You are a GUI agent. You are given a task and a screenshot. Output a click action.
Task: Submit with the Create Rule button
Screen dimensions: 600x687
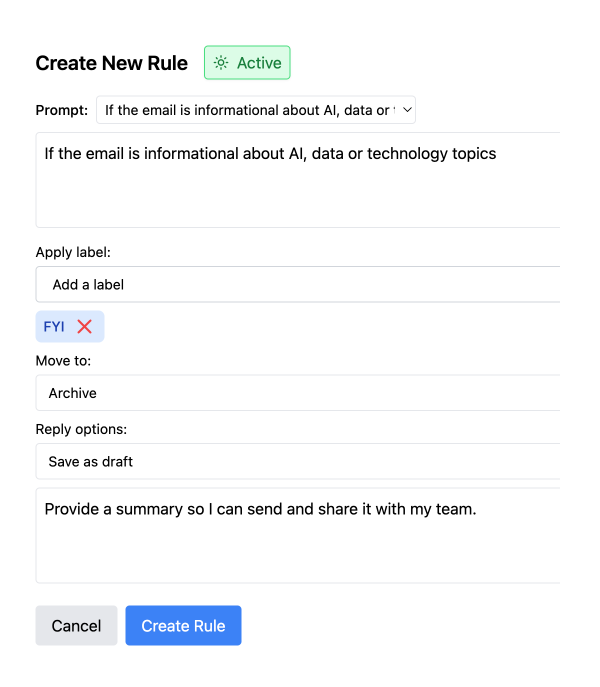click(x=183, y=626)
